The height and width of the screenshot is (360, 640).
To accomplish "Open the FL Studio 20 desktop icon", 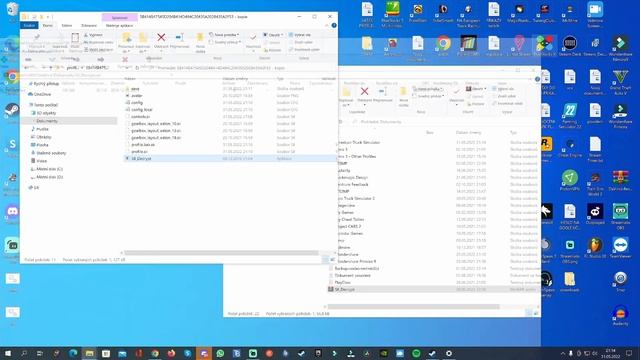I will (595, 245).
